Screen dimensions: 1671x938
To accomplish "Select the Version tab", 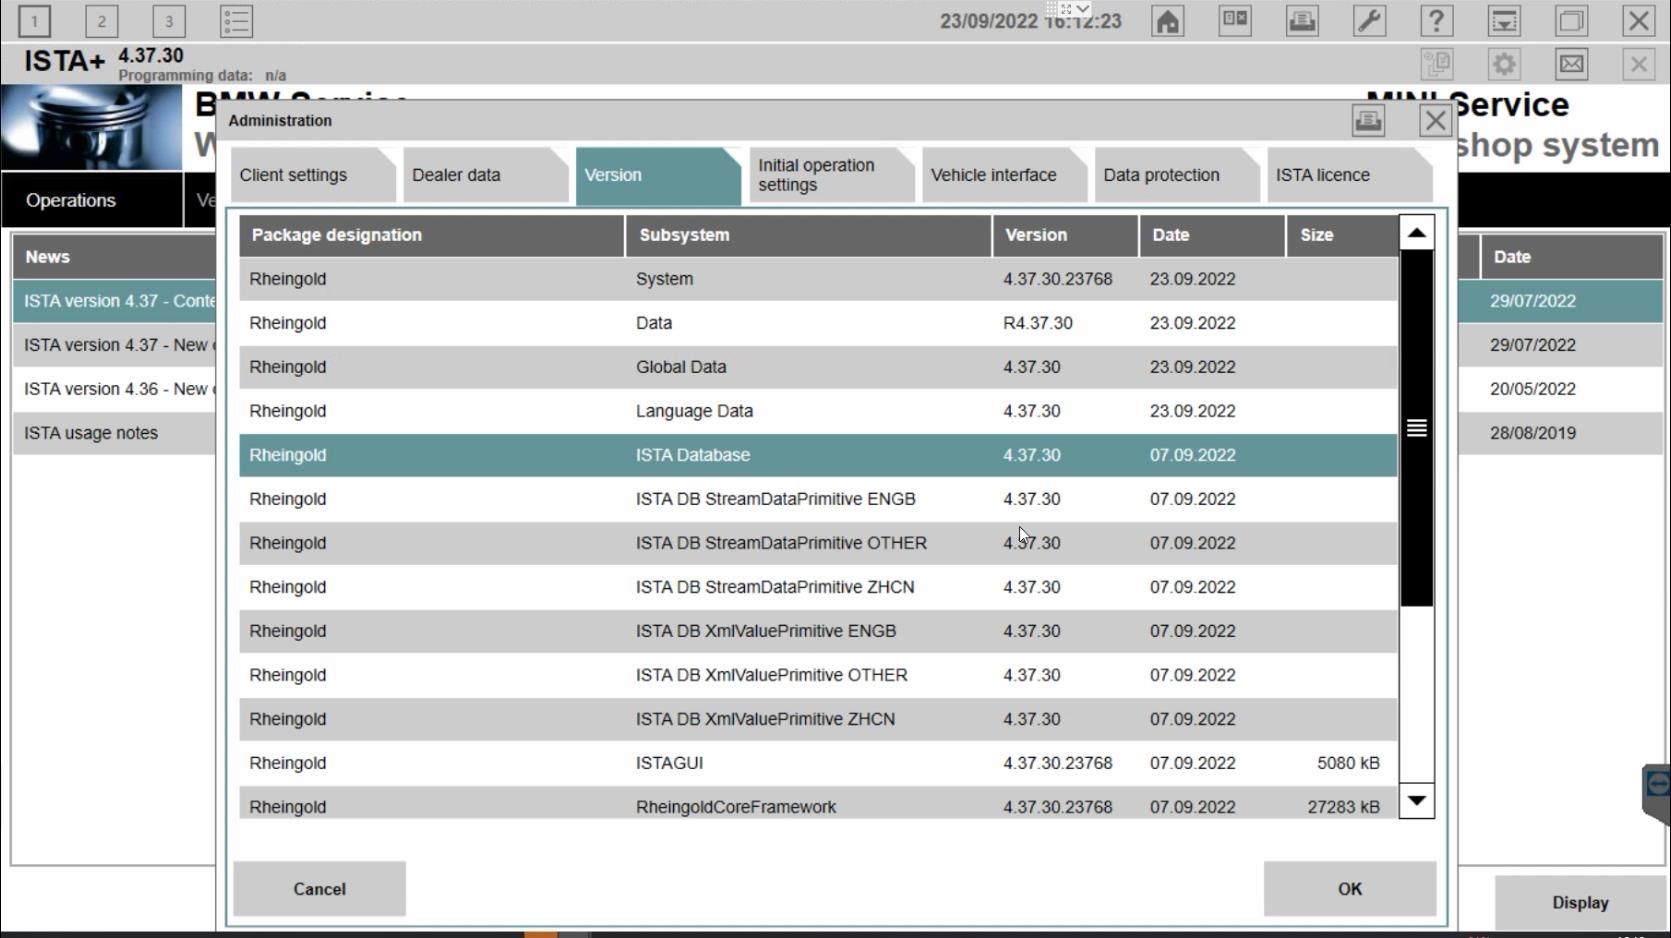I will [657, 175].
